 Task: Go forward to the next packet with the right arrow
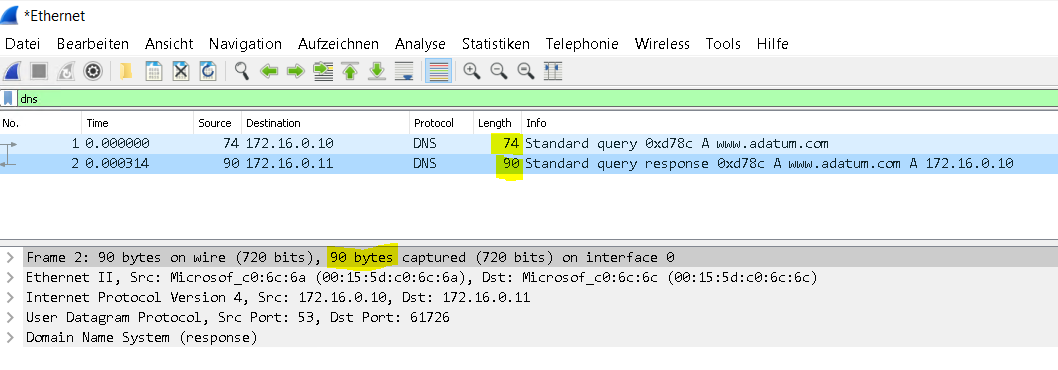(296, 71)
